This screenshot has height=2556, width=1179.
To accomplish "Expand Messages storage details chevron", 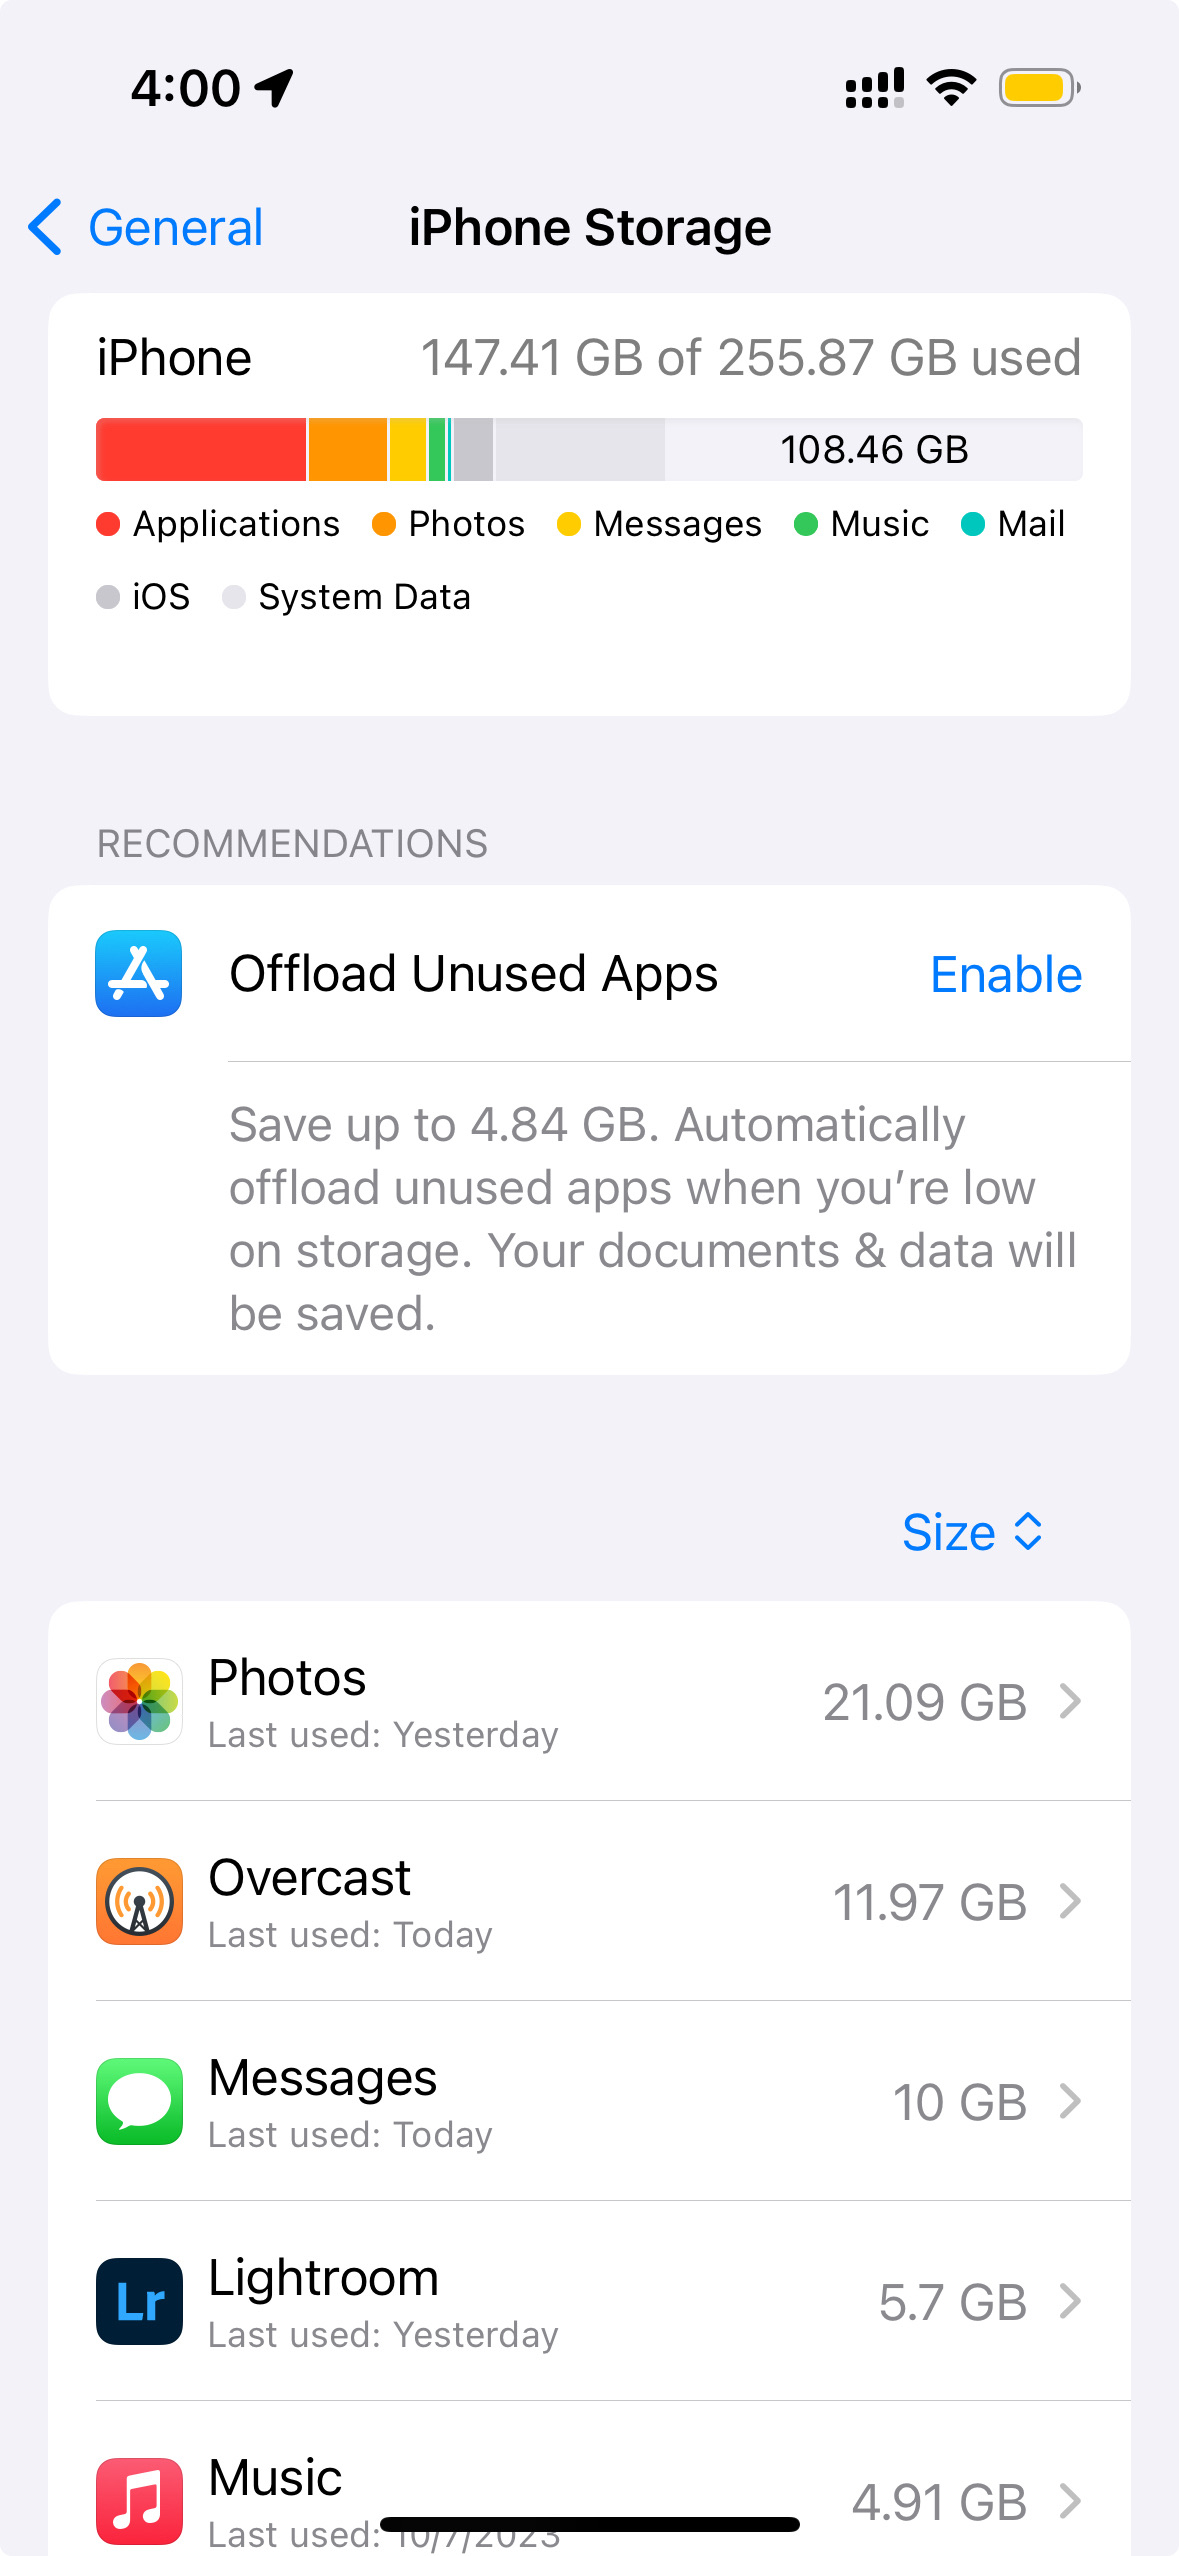I will pos(1070,2101).
